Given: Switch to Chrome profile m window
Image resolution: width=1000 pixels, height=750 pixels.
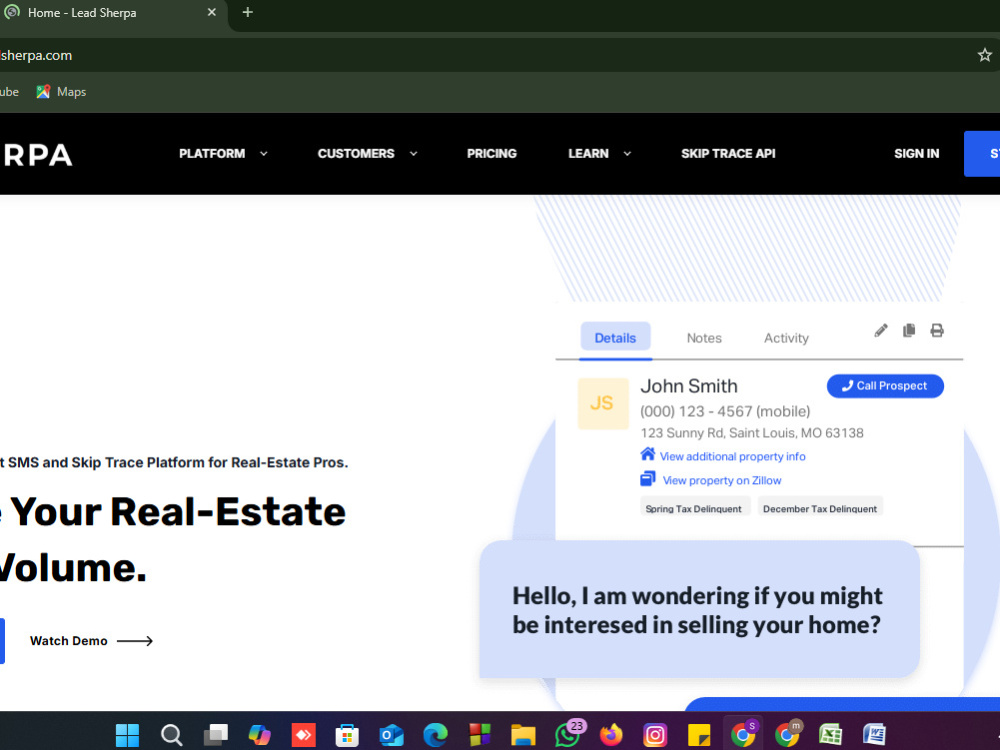Looking at the screenshot, I should [x=787, y=733].
